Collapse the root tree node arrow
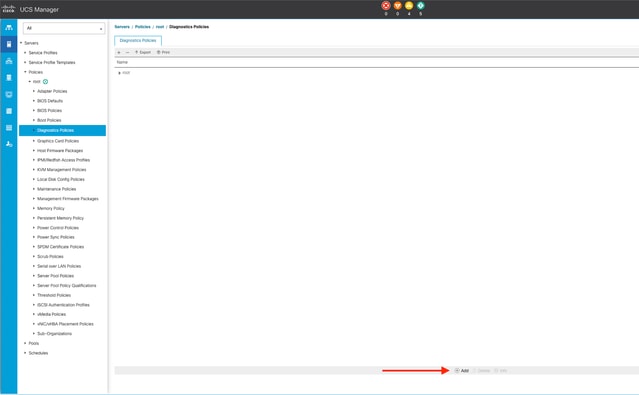Screen dimensions: 639x395 [30, 82]
